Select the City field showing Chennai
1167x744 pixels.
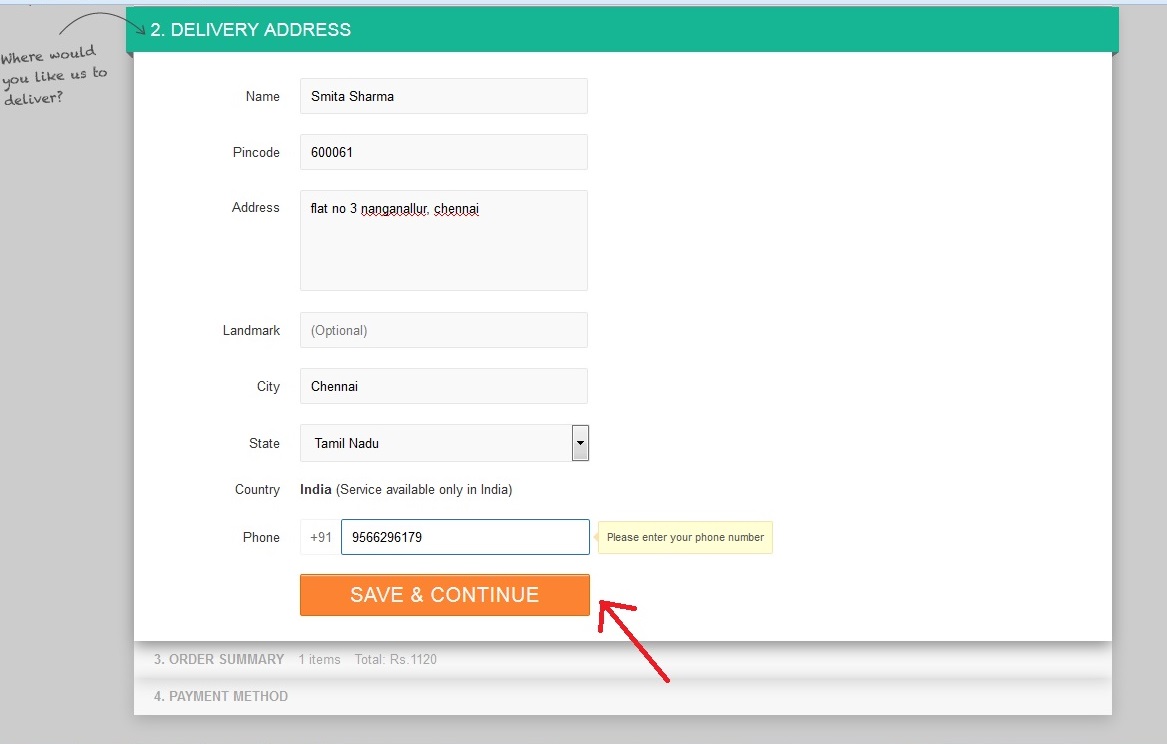point(443,386)
